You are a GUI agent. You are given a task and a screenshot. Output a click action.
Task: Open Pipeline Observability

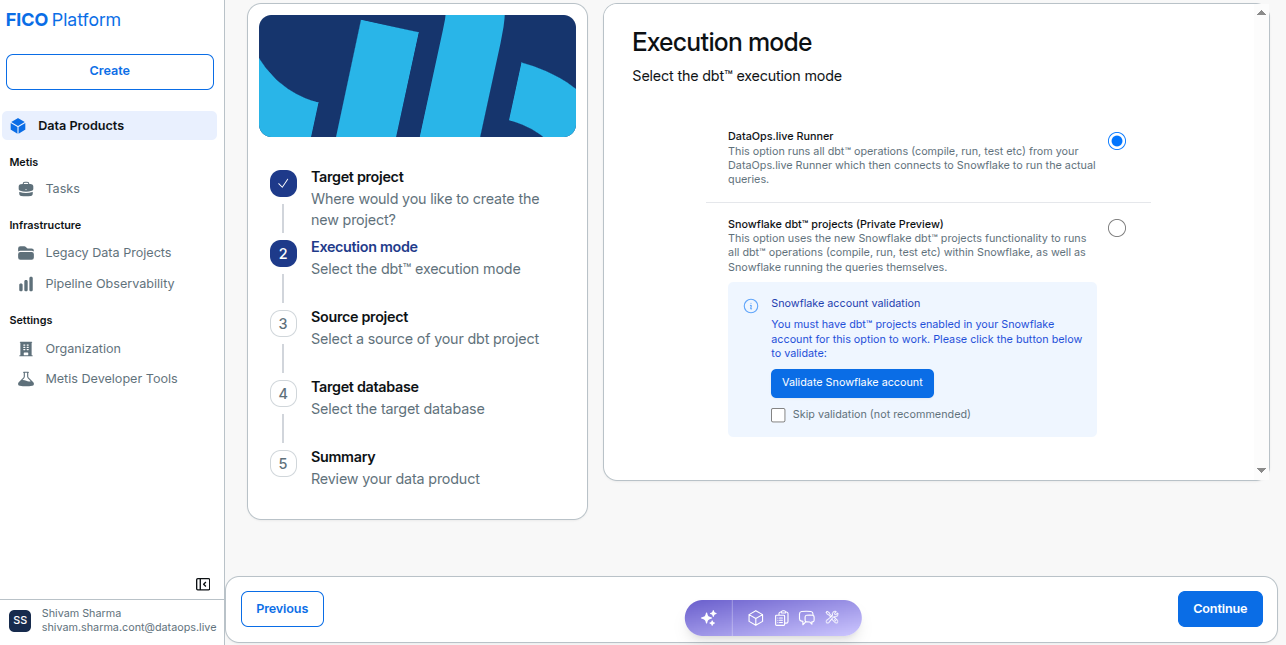click(x=110, y=284)
